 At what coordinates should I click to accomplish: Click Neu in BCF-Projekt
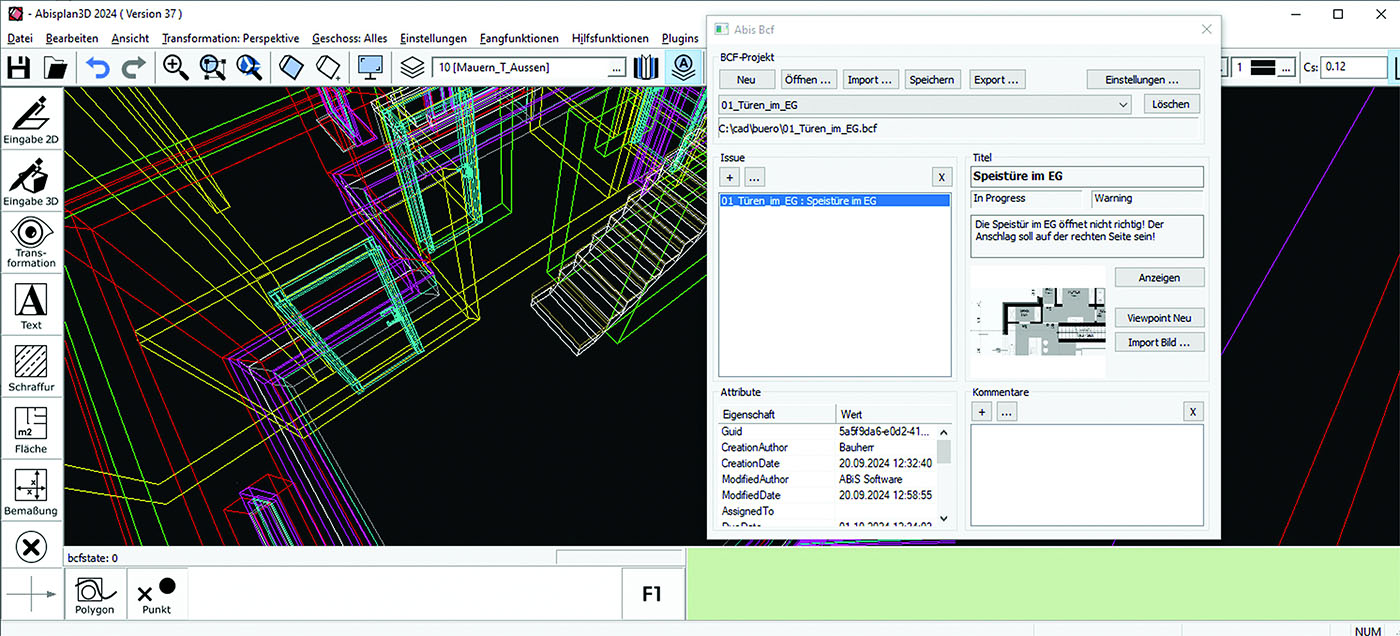[x=746, y=80]
